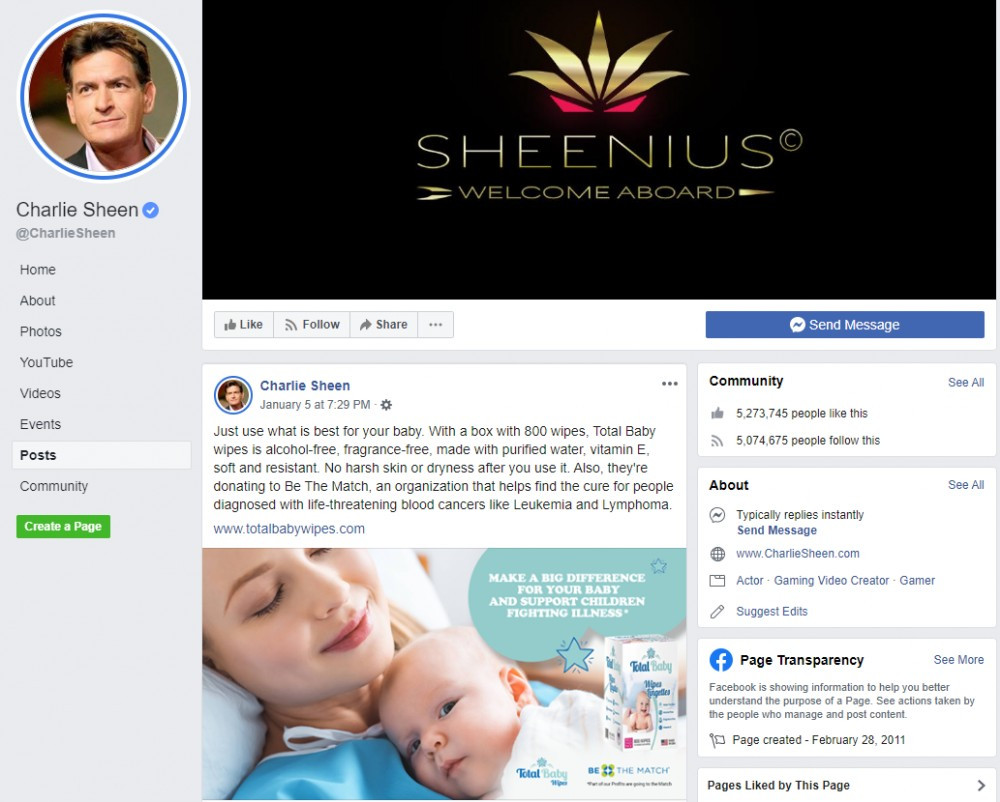Toggle Like on the page
1000x802 pixels.
click(244, 324)
